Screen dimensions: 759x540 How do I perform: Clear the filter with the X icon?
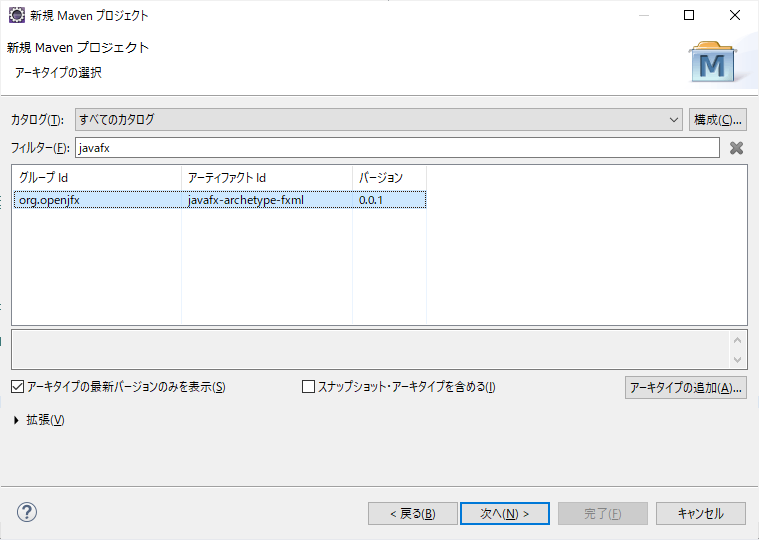(x=736, y=148)
